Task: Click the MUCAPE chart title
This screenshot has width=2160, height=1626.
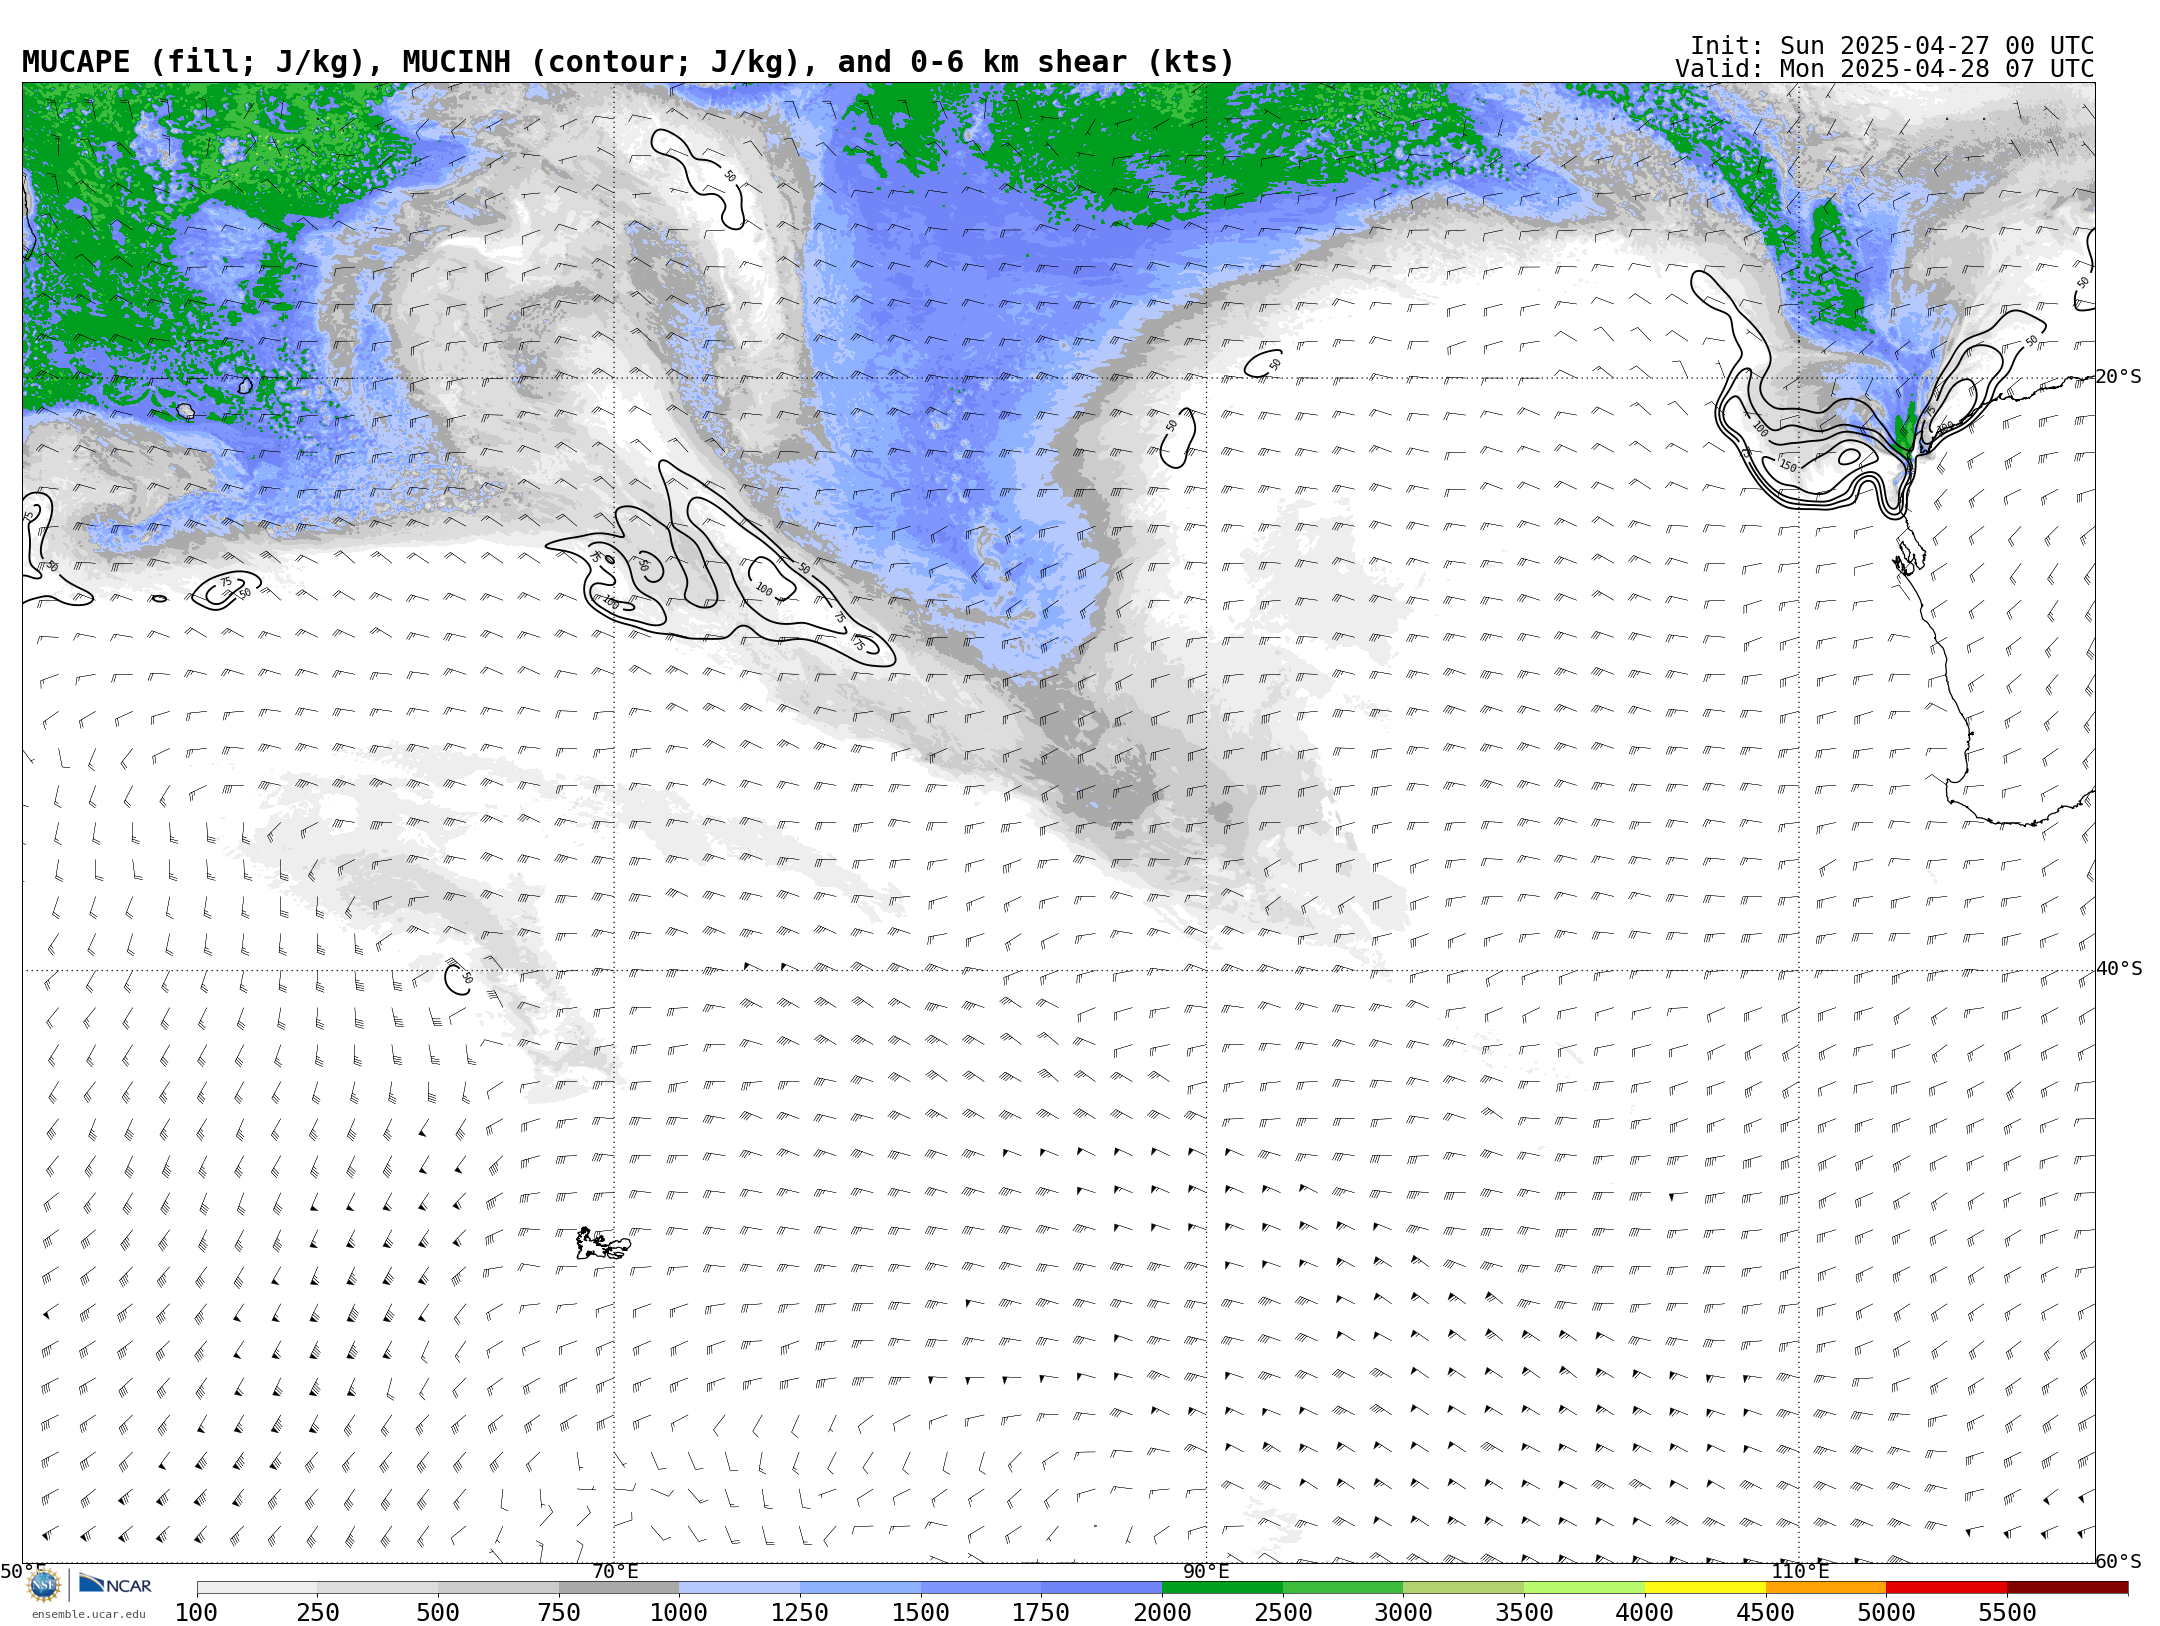Action: (x=628, y=62)
